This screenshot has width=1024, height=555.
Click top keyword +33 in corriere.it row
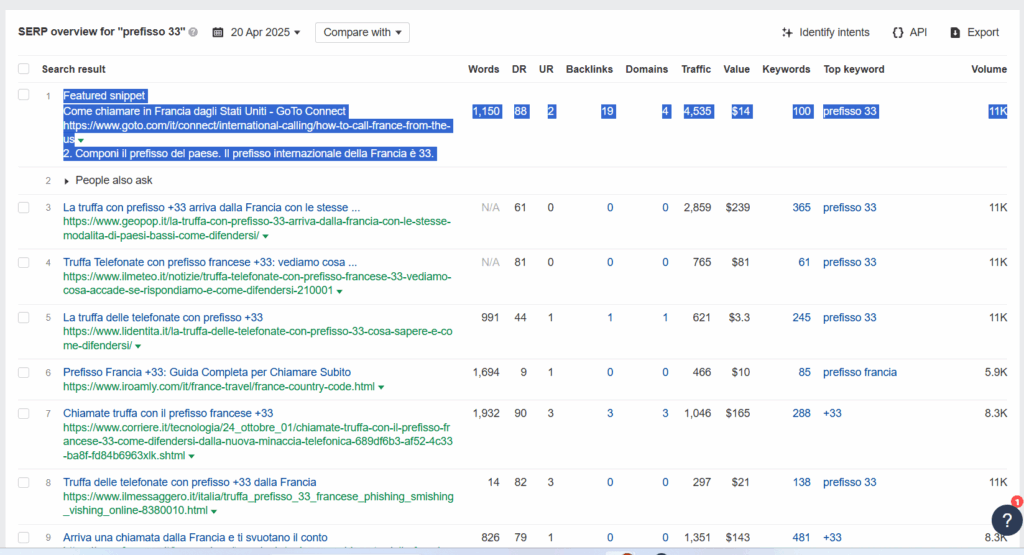tap(832, 413)
